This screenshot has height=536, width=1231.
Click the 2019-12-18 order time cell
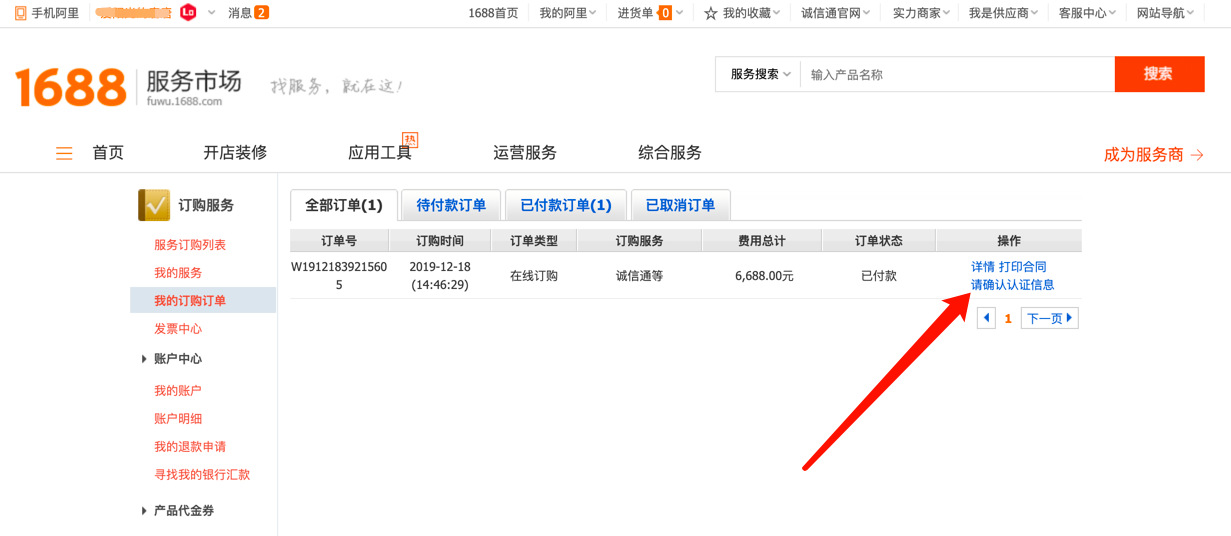[440, 276]
